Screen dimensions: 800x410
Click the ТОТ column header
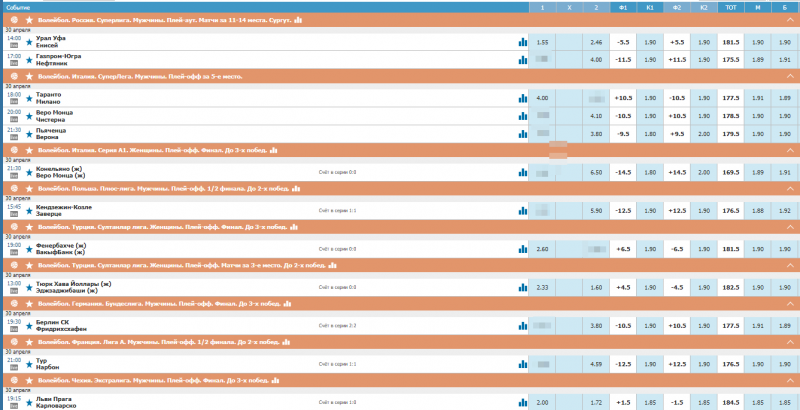731,6
